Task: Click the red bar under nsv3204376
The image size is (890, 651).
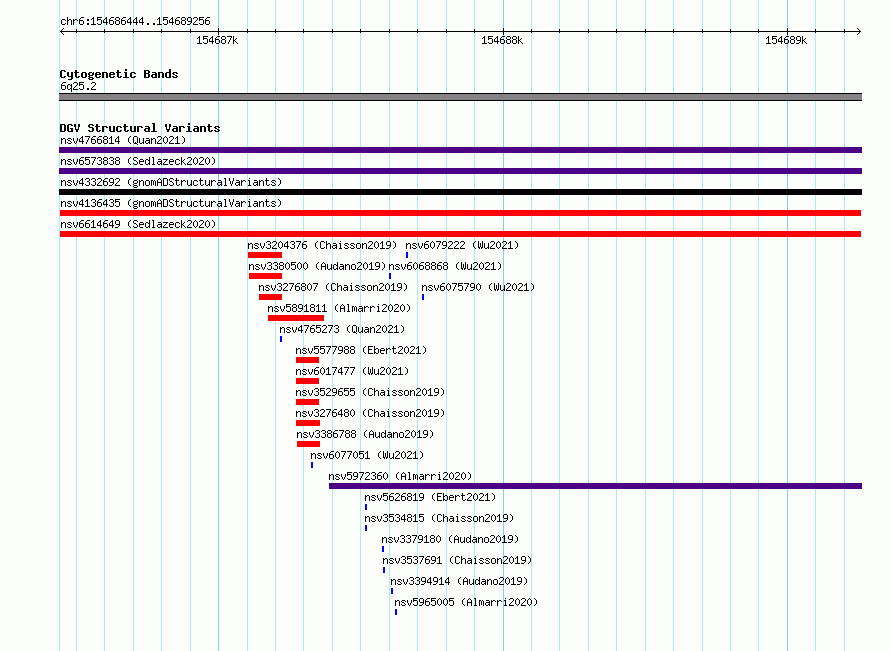Action: (x=265, y=255)
